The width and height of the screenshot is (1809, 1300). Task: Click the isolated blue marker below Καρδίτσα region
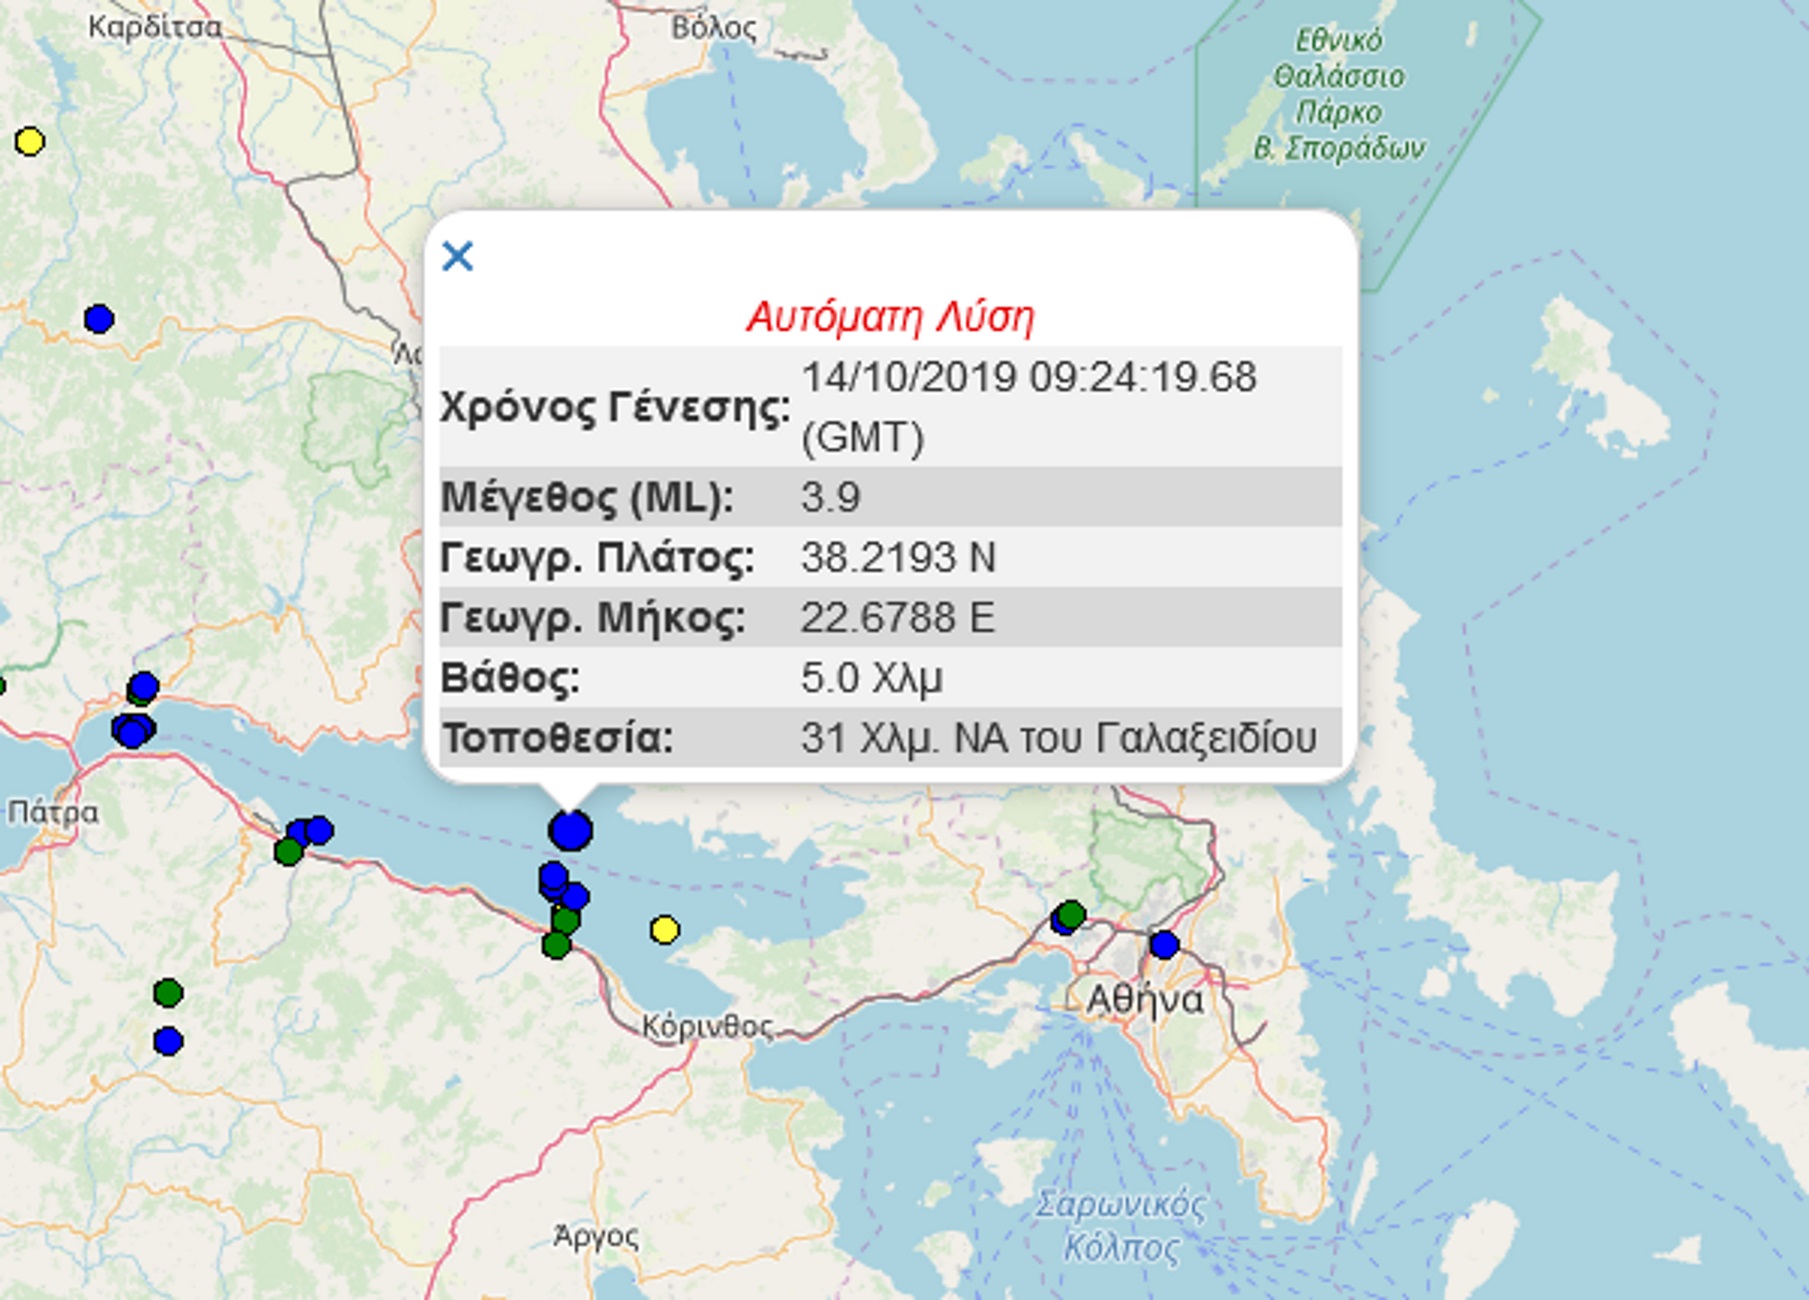(x=99, y=319)
